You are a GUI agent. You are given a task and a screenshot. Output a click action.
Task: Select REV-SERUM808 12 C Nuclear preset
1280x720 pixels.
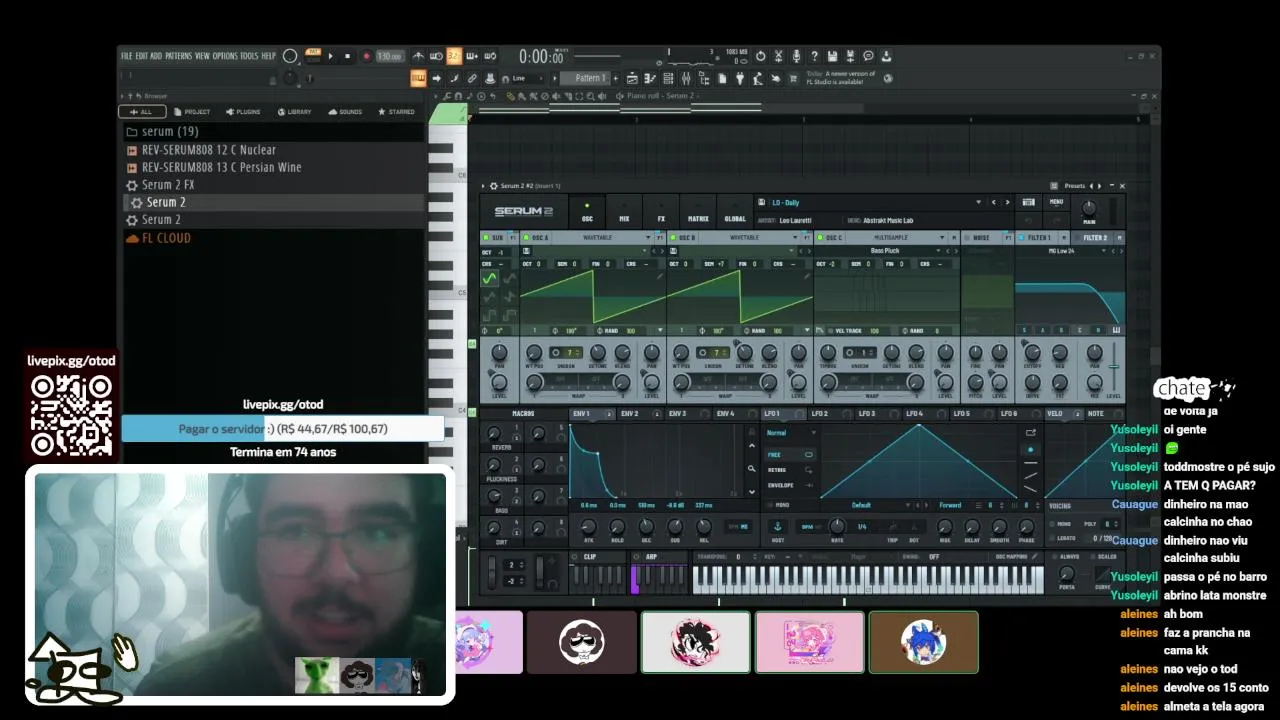(272, 150)
